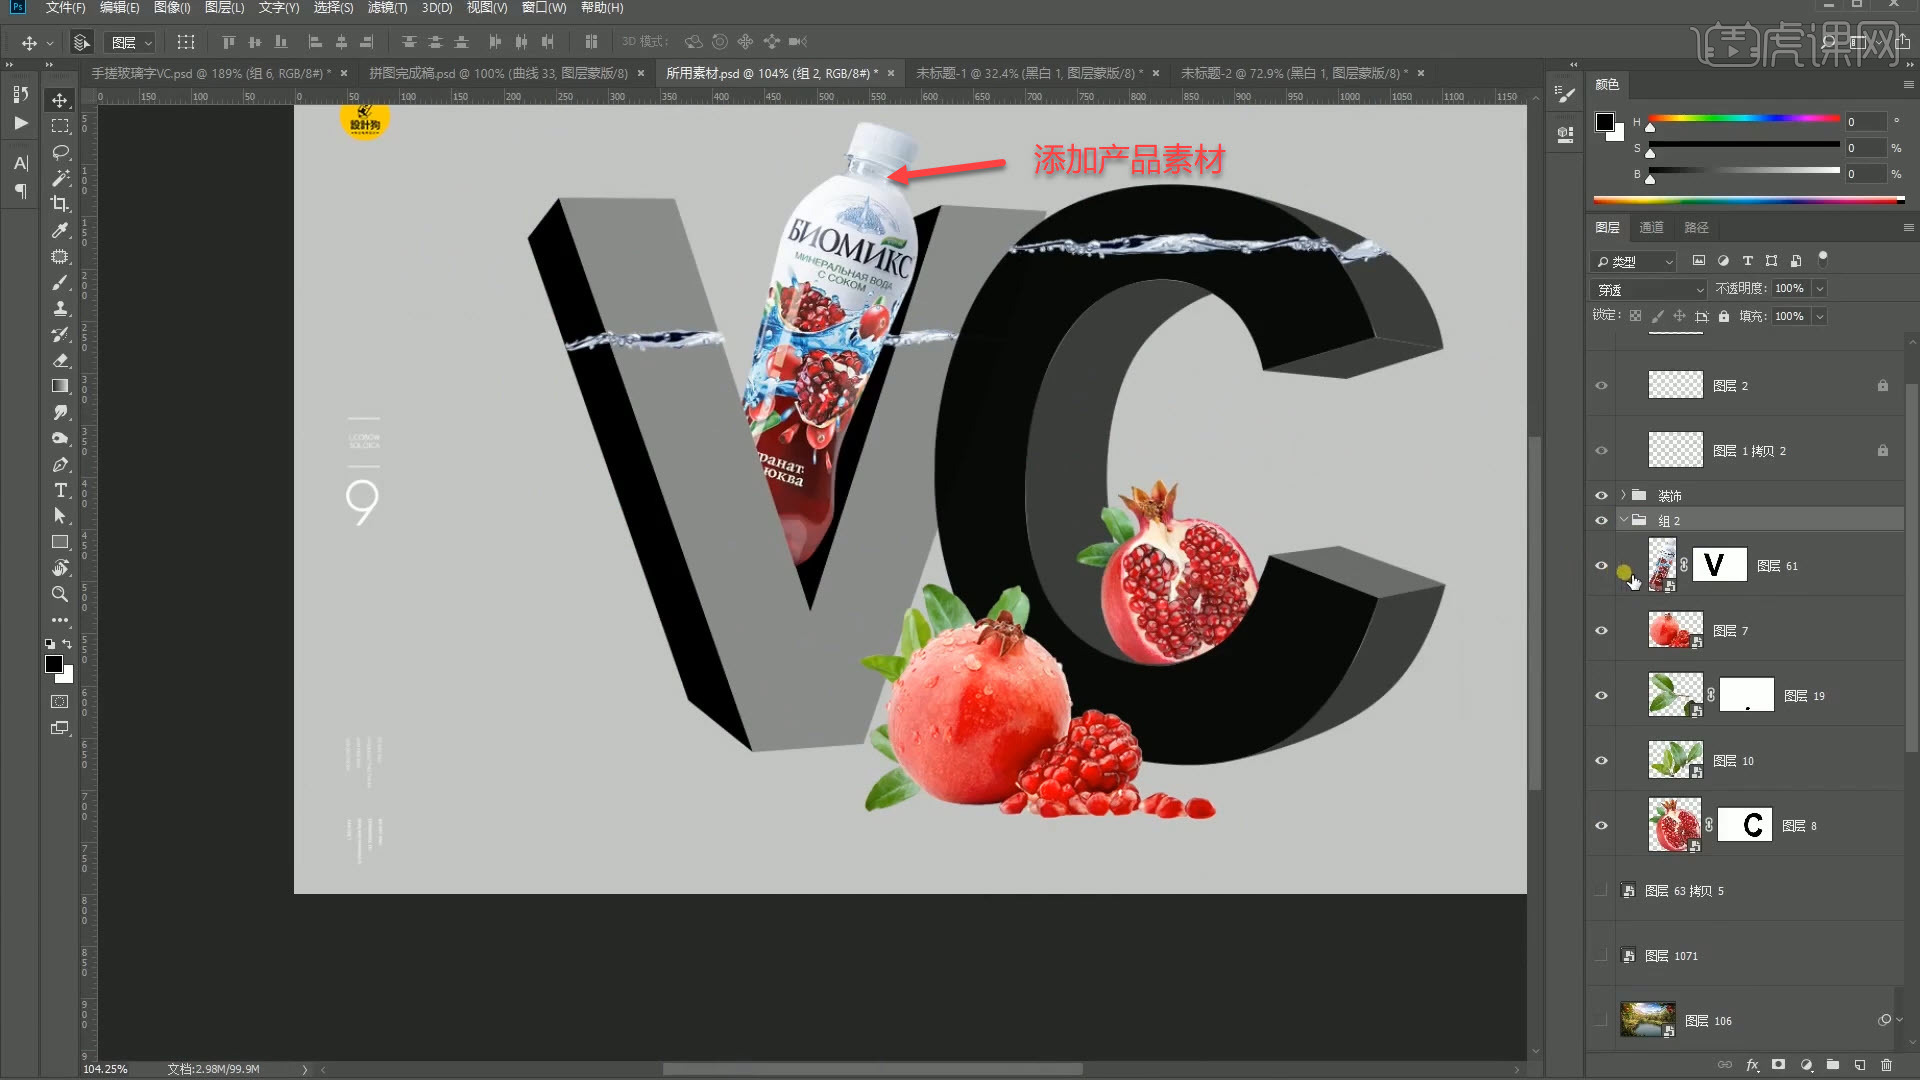Switch to the 通道 panel tab
The image size is (1920, 1080).
[x=1651, y=228]
